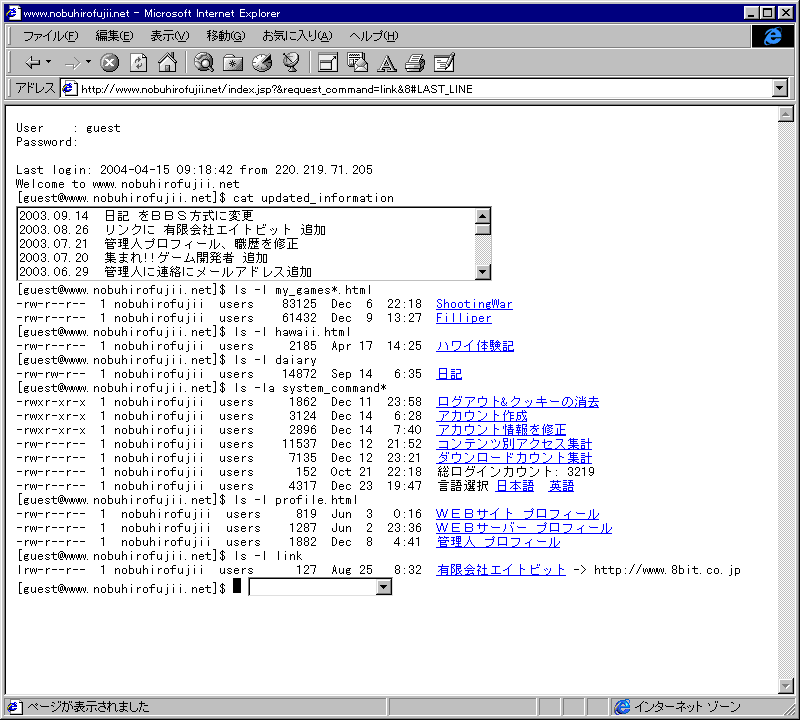Click the '2003.09.14 日記をBBS方式に変更' entry

[136, 216]
